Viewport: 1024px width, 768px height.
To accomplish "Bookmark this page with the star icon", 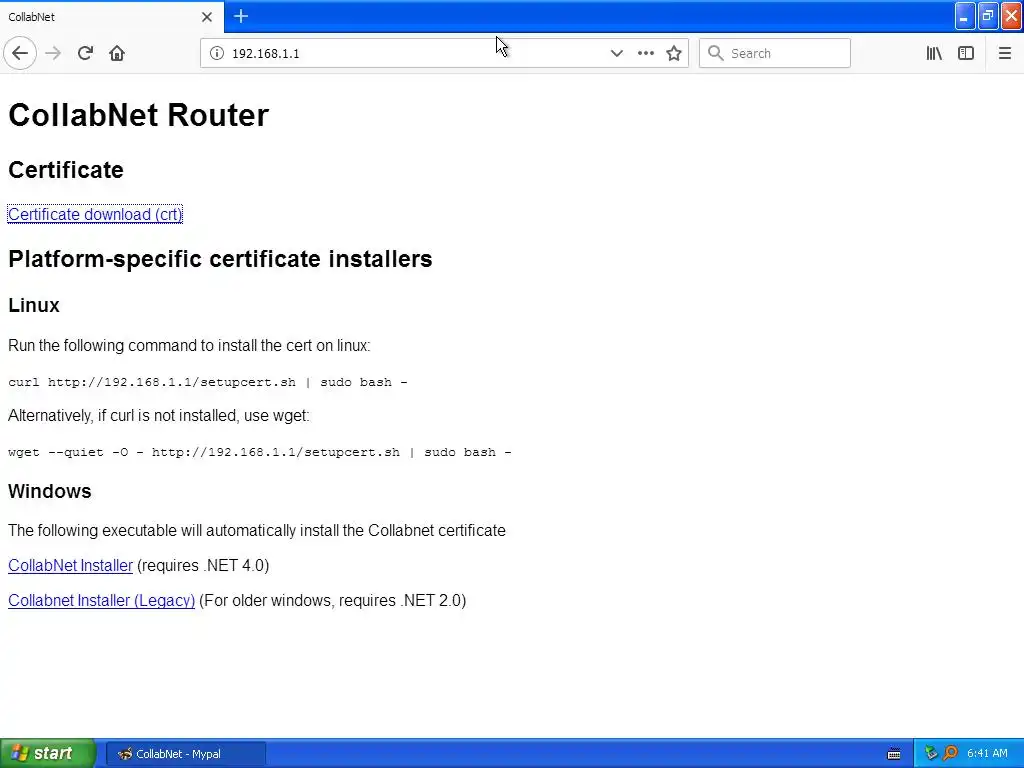I will (x=674, y=53).
